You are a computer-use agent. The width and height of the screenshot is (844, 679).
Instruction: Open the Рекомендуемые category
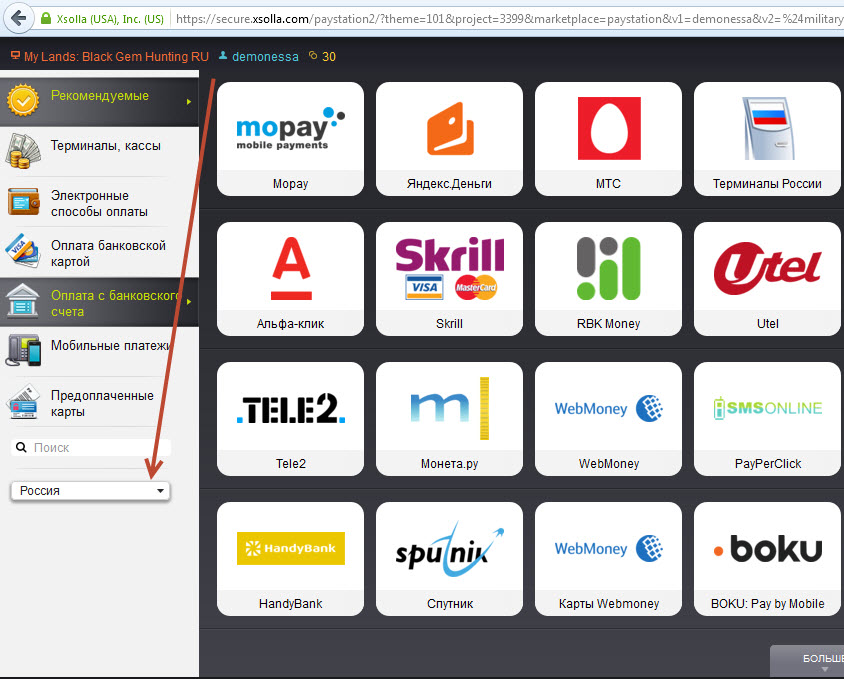[99, 101]
